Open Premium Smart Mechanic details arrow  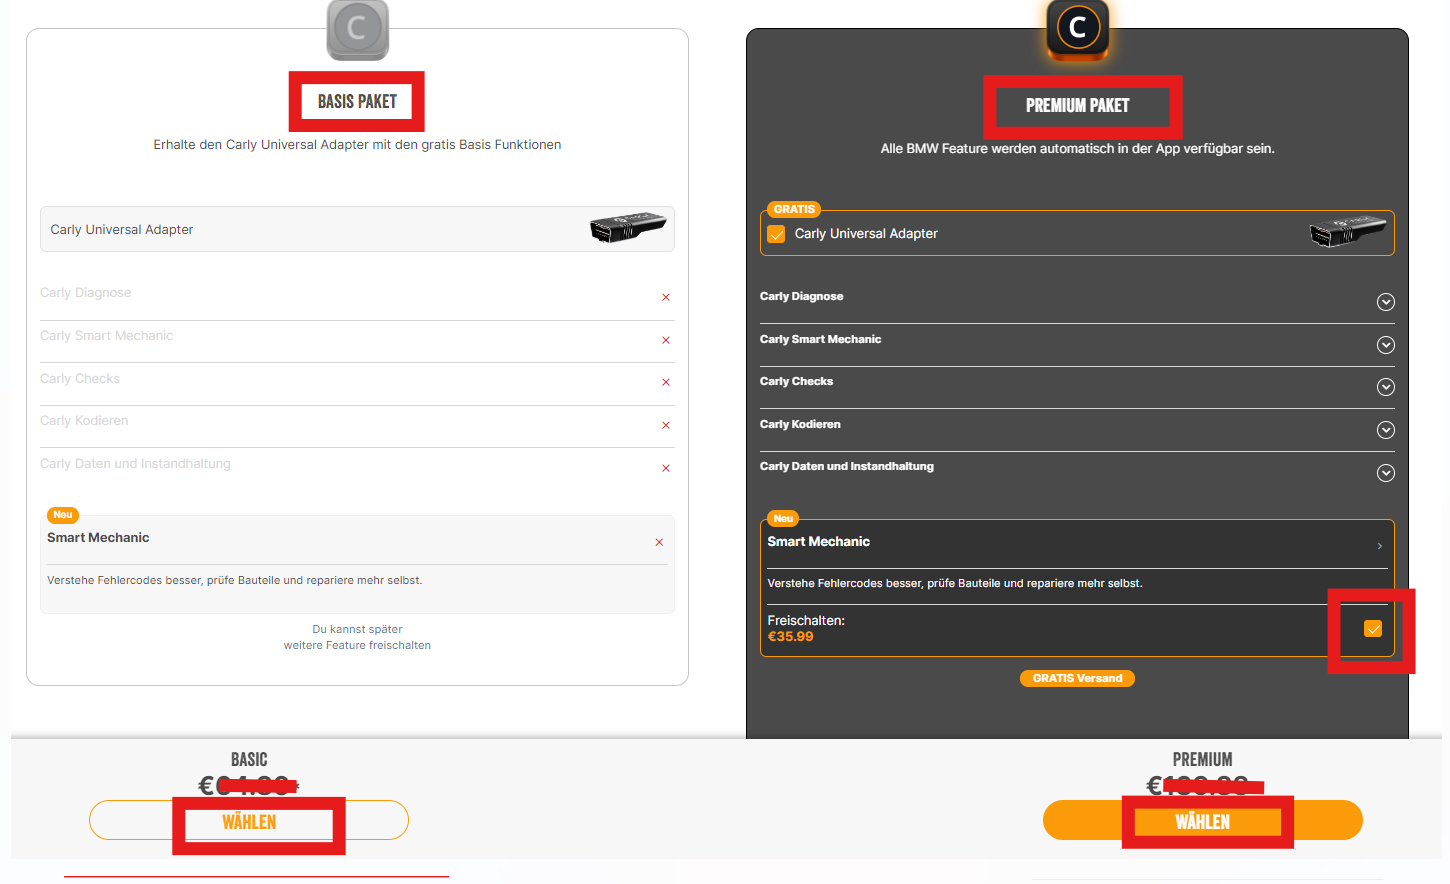[1380, 546]
